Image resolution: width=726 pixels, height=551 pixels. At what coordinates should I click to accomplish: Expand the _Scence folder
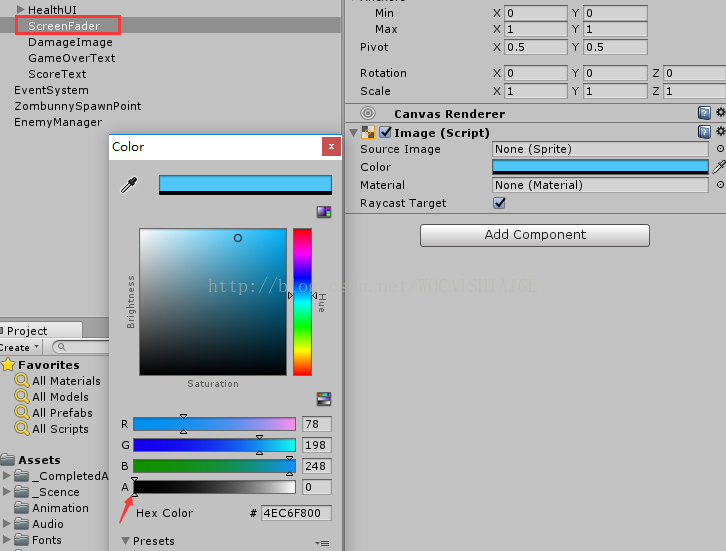[x=6, y=492]
